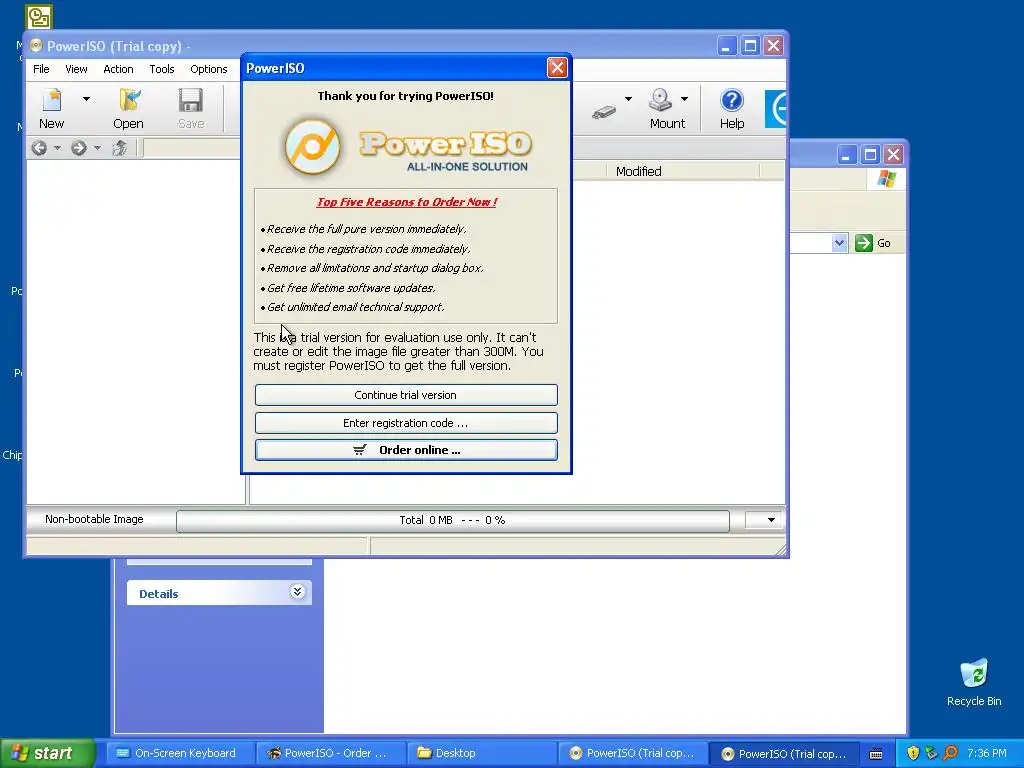Click the Back navigation arrow
Image resolution: width=1024 pixels, height=768 pixels.
coord(39,148)
